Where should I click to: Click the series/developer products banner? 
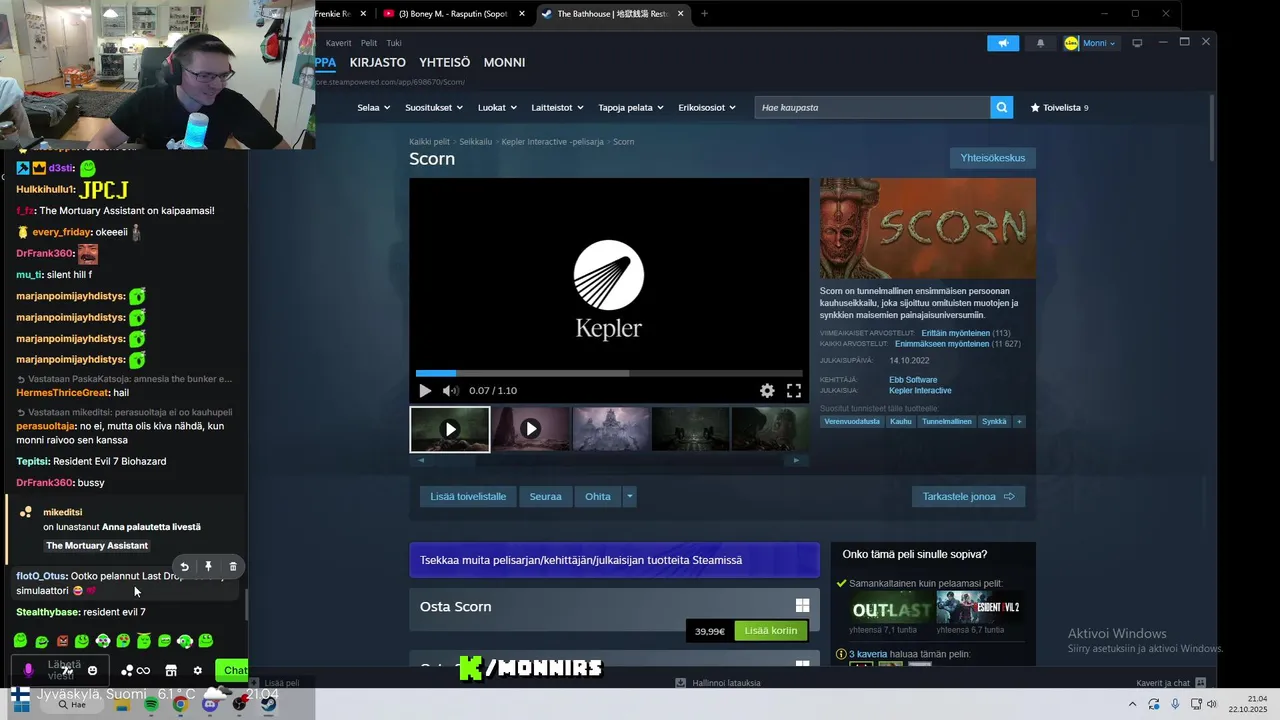pos(614,560)
